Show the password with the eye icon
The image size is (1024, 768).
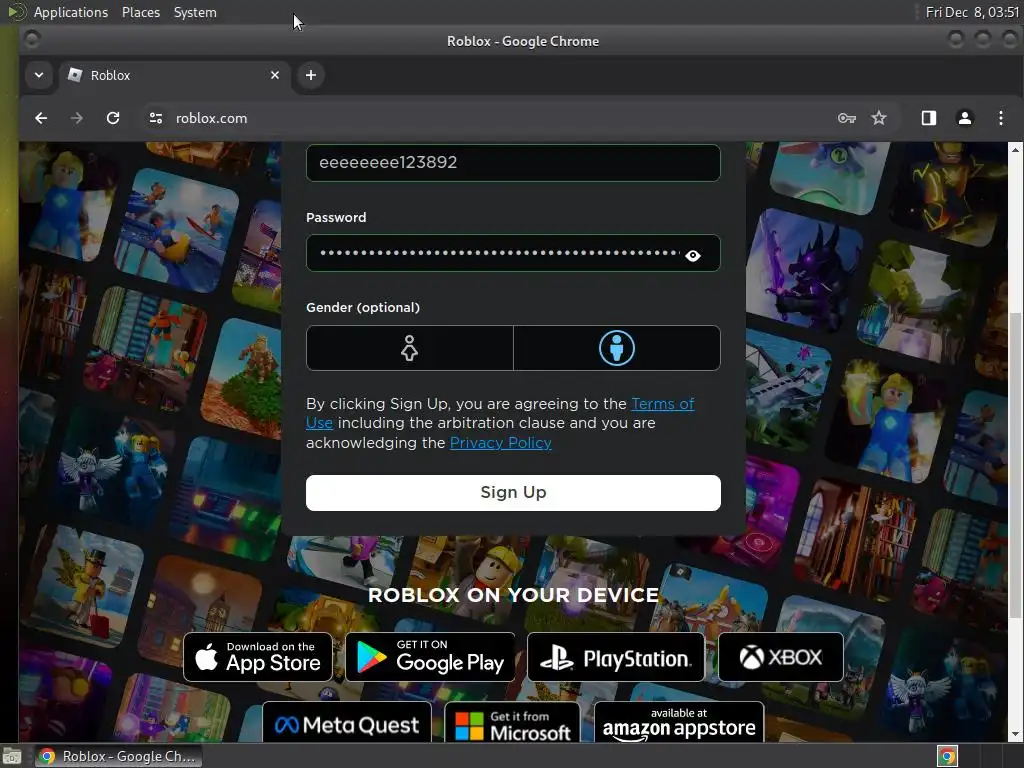[x=693, y=255]
